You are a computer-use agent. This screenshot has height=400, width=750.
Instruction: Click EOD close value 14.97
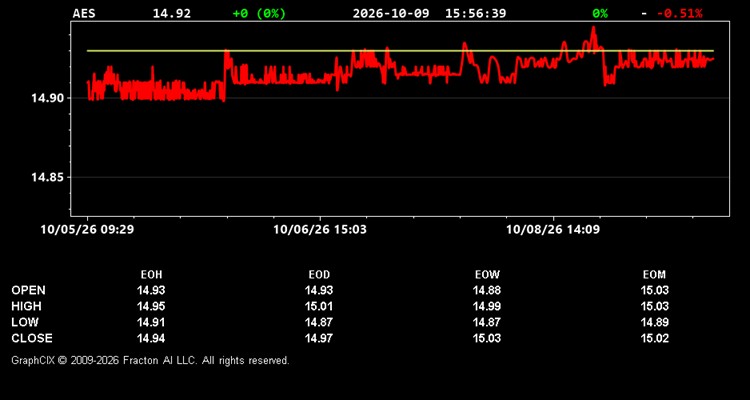coord(319,338)
